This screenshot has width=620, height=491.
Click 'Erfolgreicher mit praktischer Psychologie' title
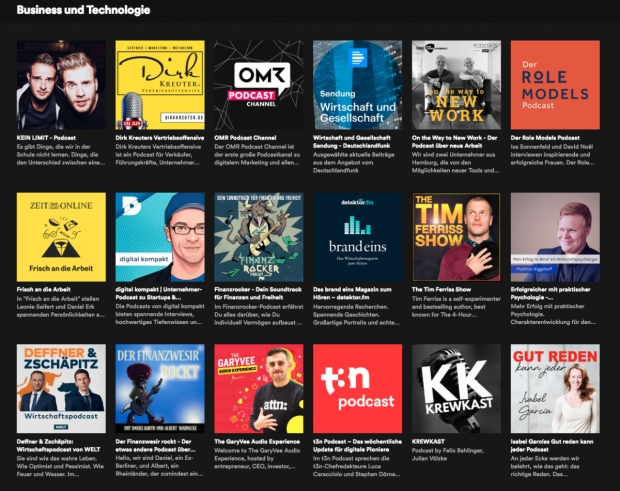tap(550, 293)
